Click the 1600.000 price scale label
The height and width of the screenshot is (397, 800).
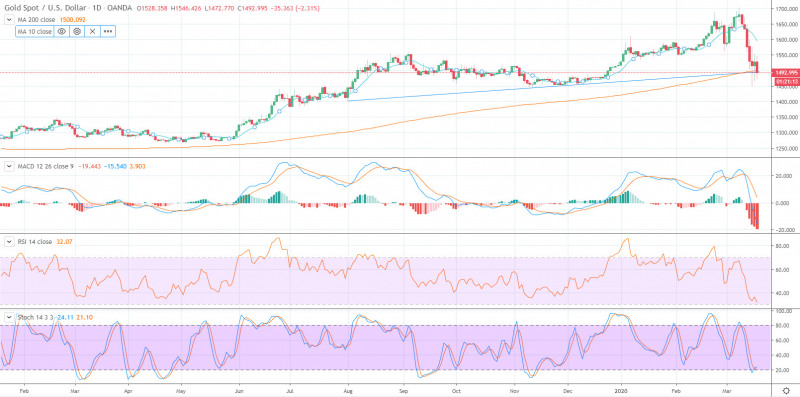(787, 40)
